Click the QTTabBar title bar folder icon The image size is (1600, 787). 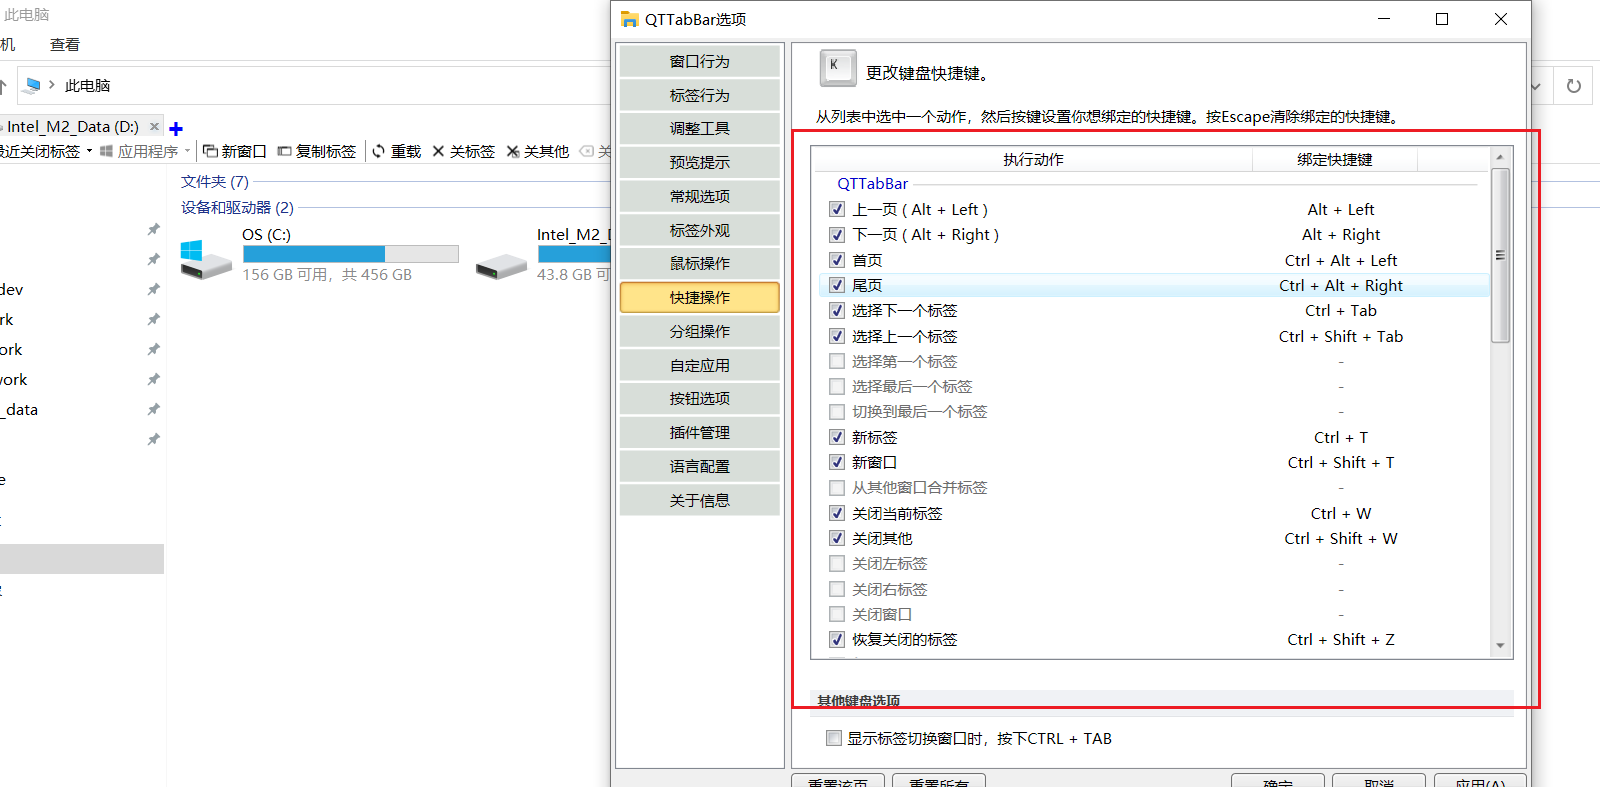[x=629, y=19]
